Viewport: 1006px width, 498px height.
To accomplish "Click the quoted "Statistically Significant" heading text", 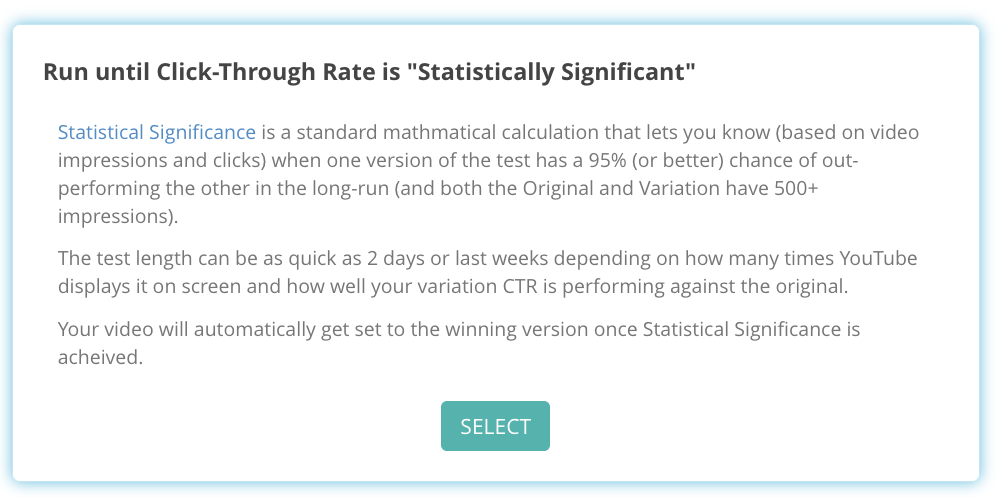I will coord(551,72).
